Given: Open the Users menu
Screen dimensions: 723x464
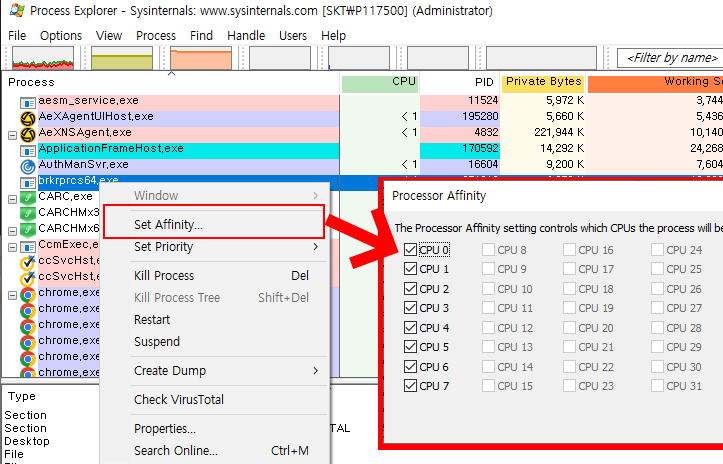Looking at the screenshot, I should 293,36.
